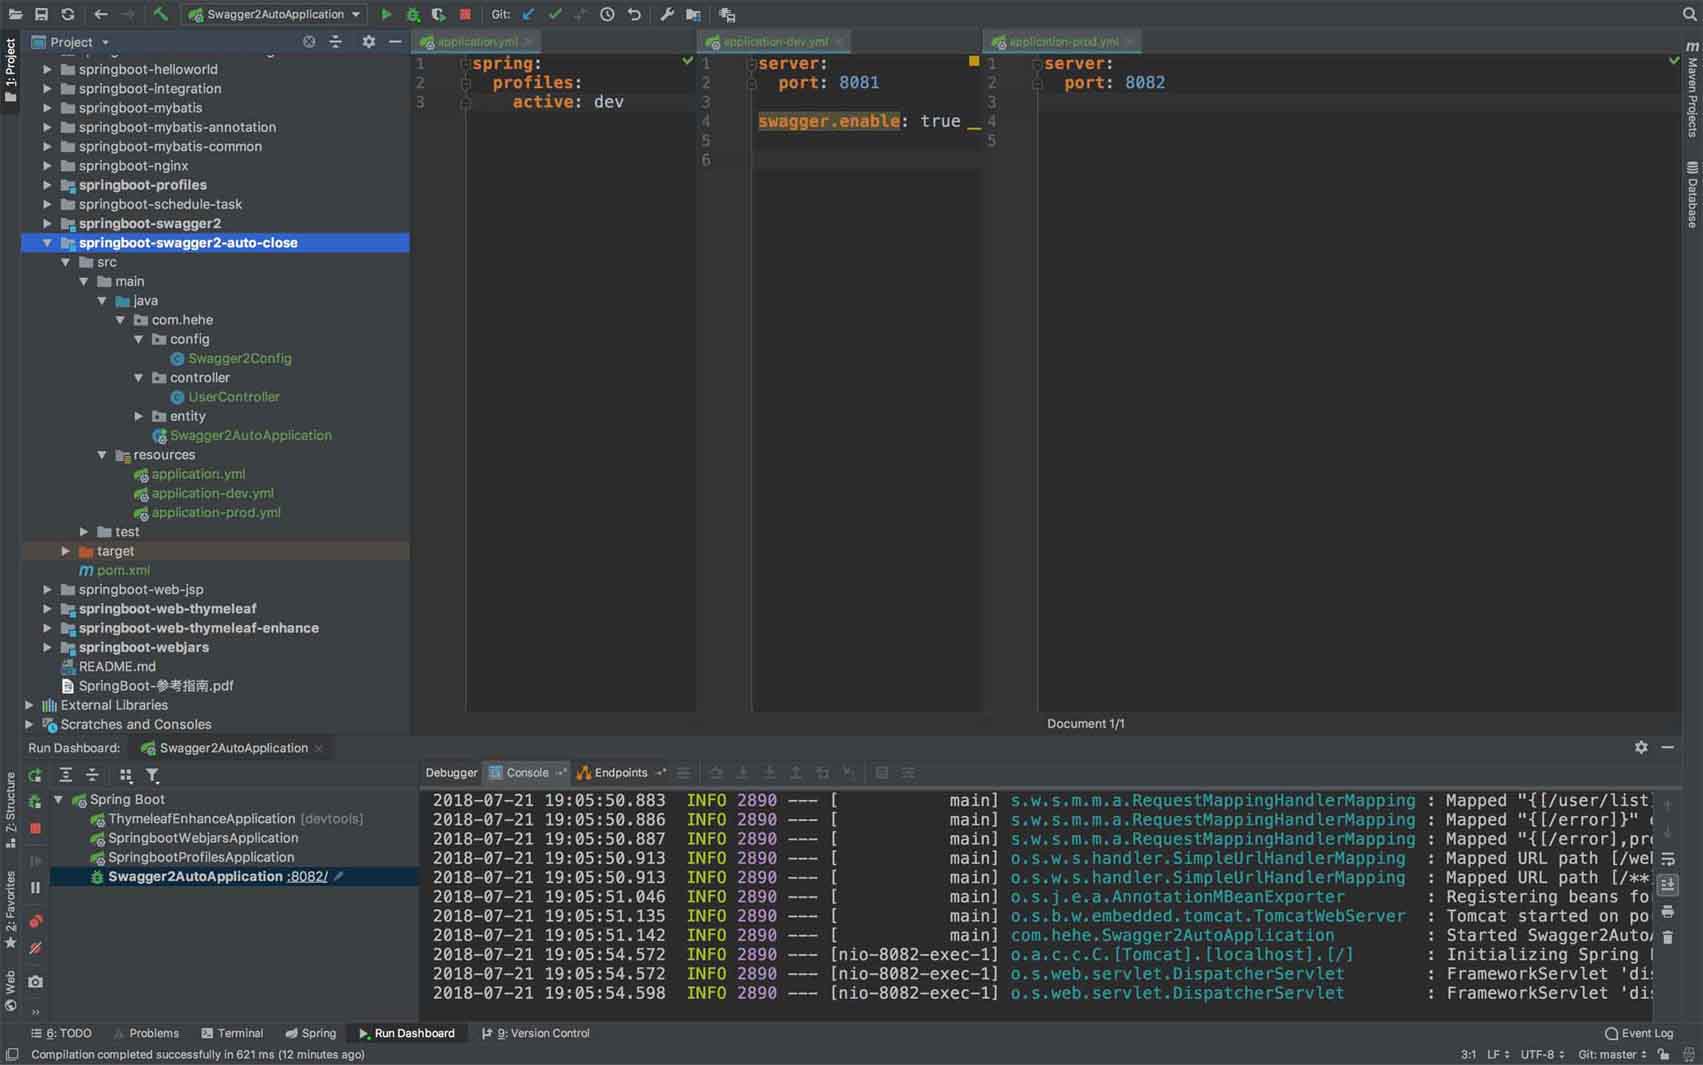1703x1065 pixels.
Task: Save all files using the floppy icon
Action: (x=41, y=14)
